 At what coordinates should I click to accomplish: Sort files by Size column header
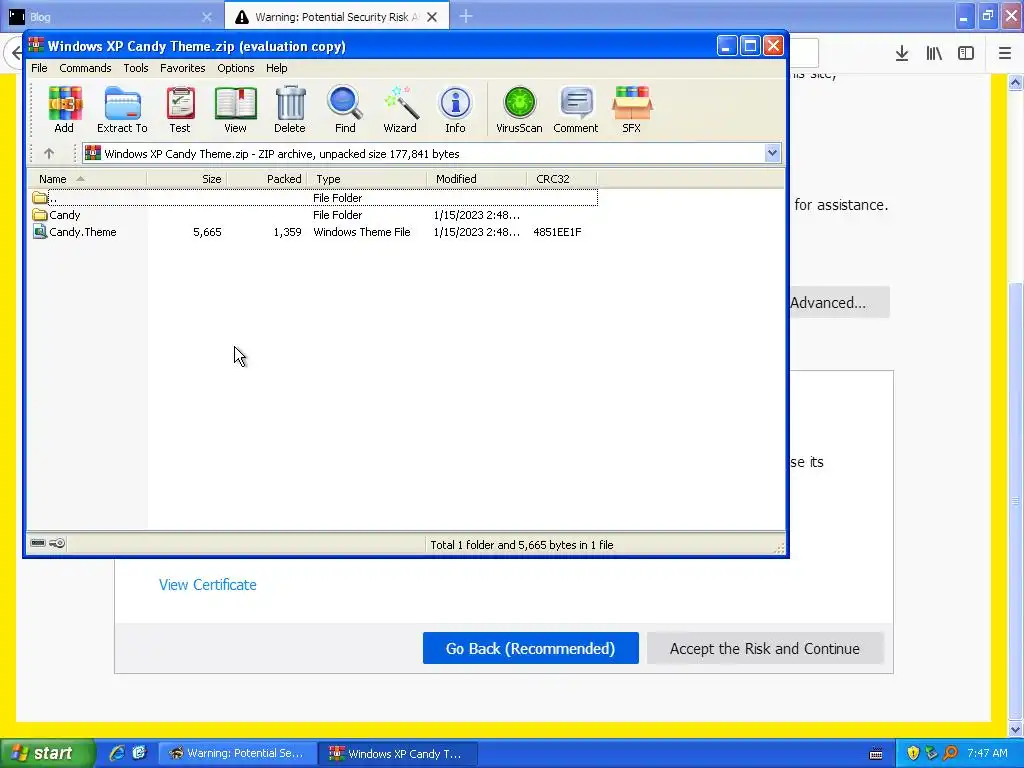pyautogui.click(x=187, y=179)
